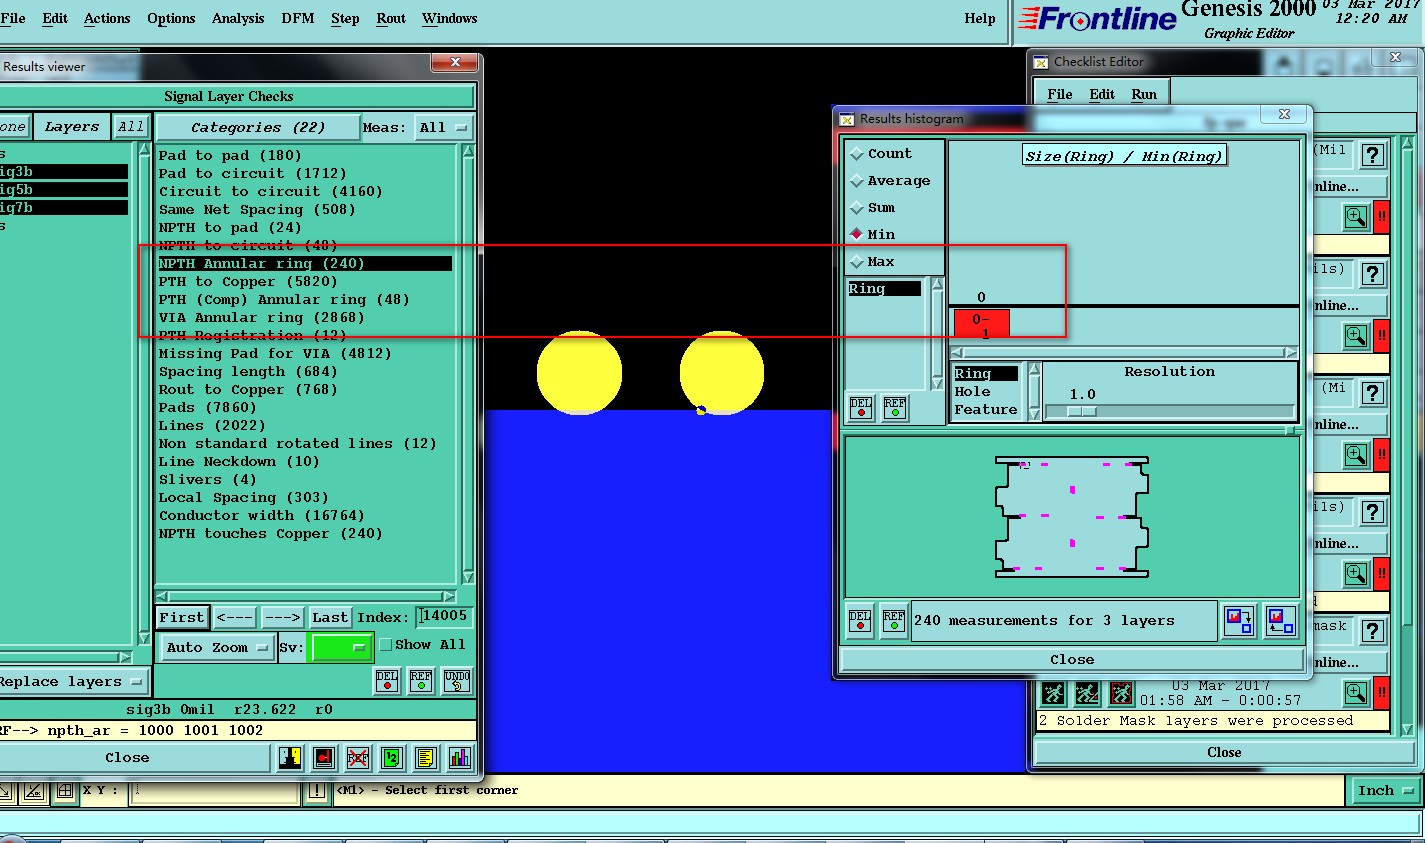The image size is (1425, 843).
Task: Open the Actions menu
Action: pyautogui.click(x=107, y=18)
